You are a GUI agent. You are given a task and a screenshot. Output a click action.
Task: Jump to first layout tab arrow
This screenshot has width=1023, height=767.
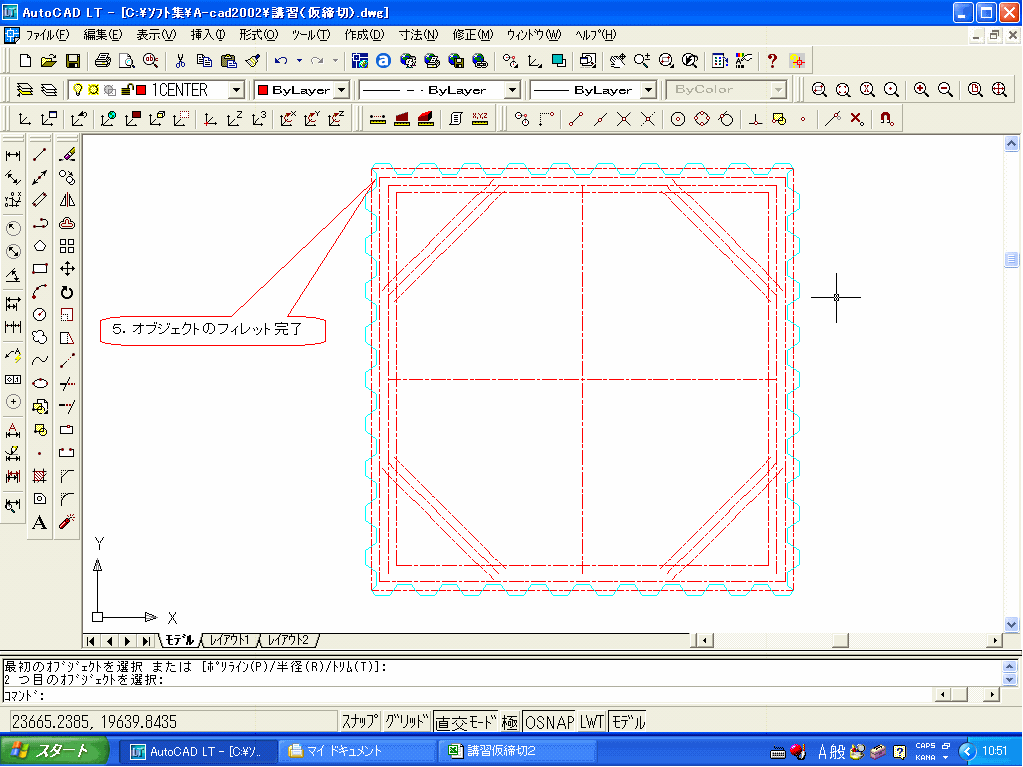91,641
